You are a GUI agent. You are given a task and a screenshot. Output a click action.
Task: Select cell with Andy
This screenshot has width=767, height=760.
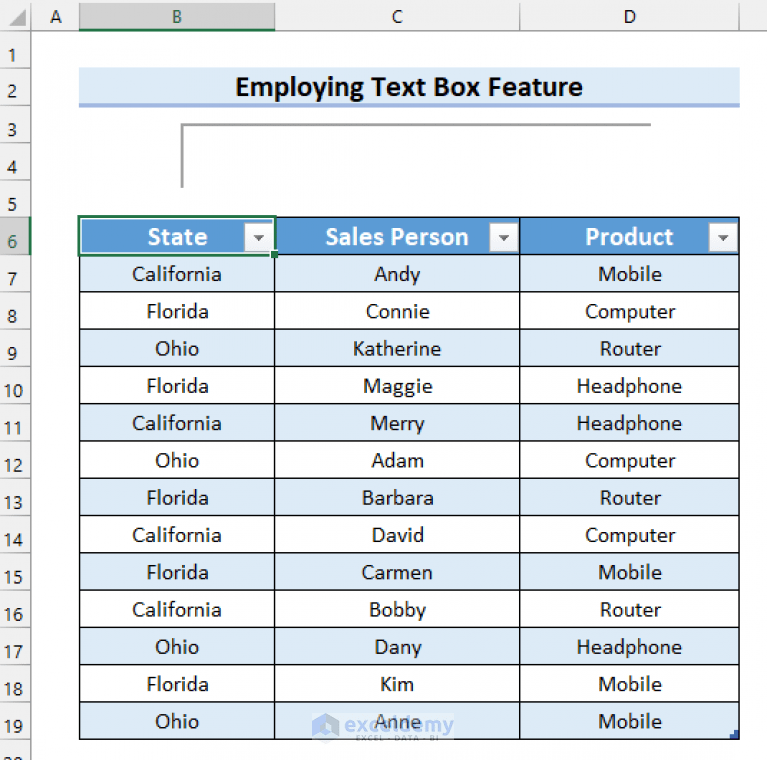point(397,274)
